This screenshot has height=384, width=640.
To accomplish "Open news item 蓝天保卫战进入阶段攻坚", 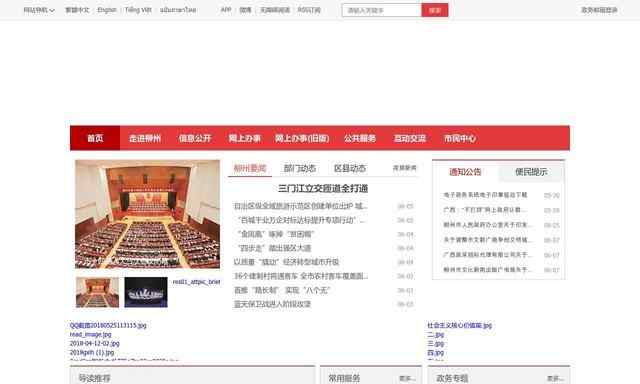I will [x=272, y=304].
